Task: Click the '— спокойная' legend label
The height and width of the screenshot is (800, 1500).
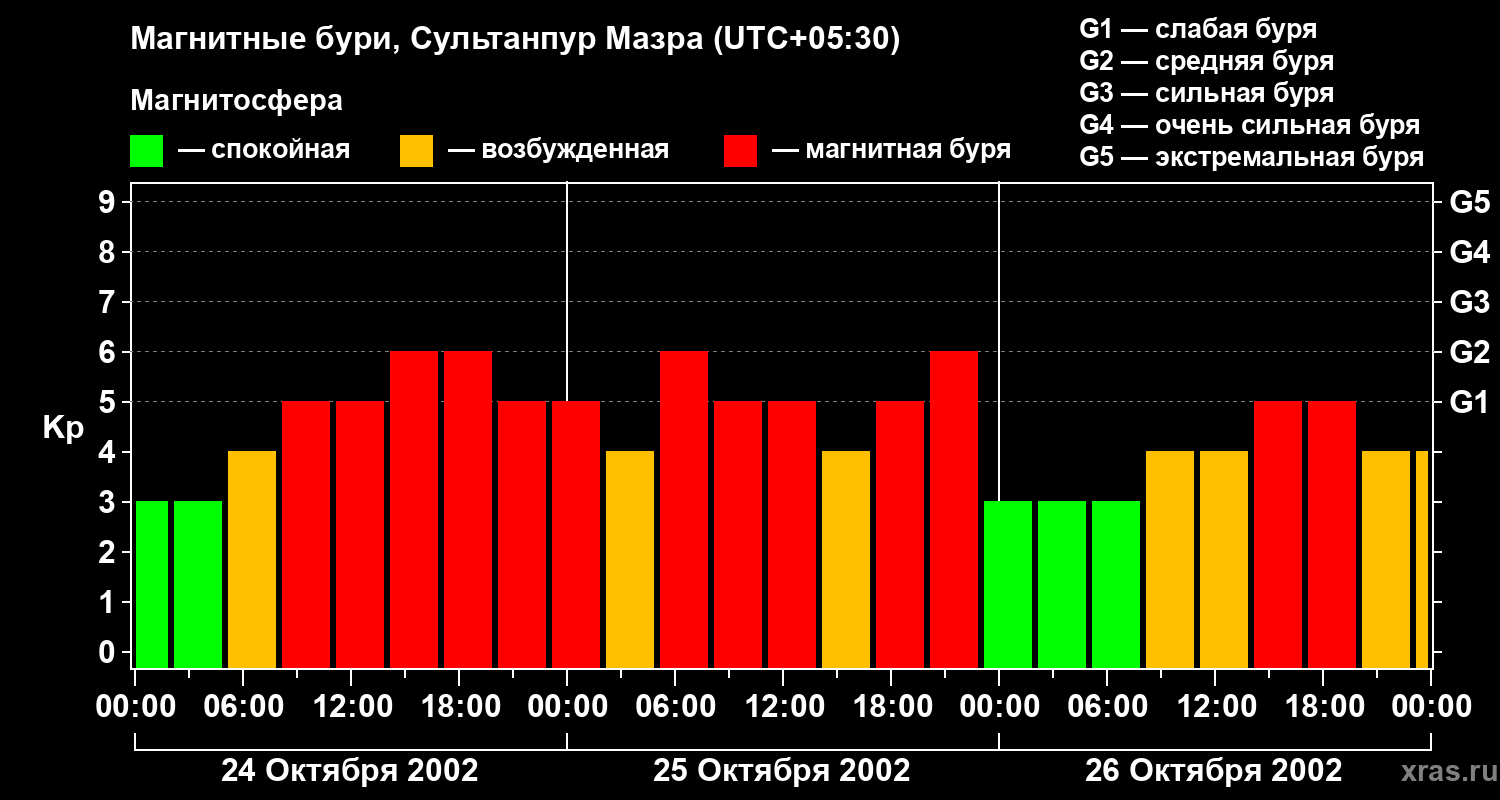Action: tap(264, 150)
